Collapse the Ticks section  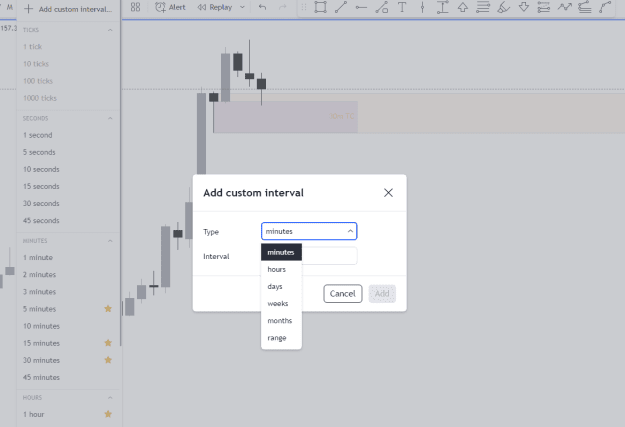pos(110,30)
